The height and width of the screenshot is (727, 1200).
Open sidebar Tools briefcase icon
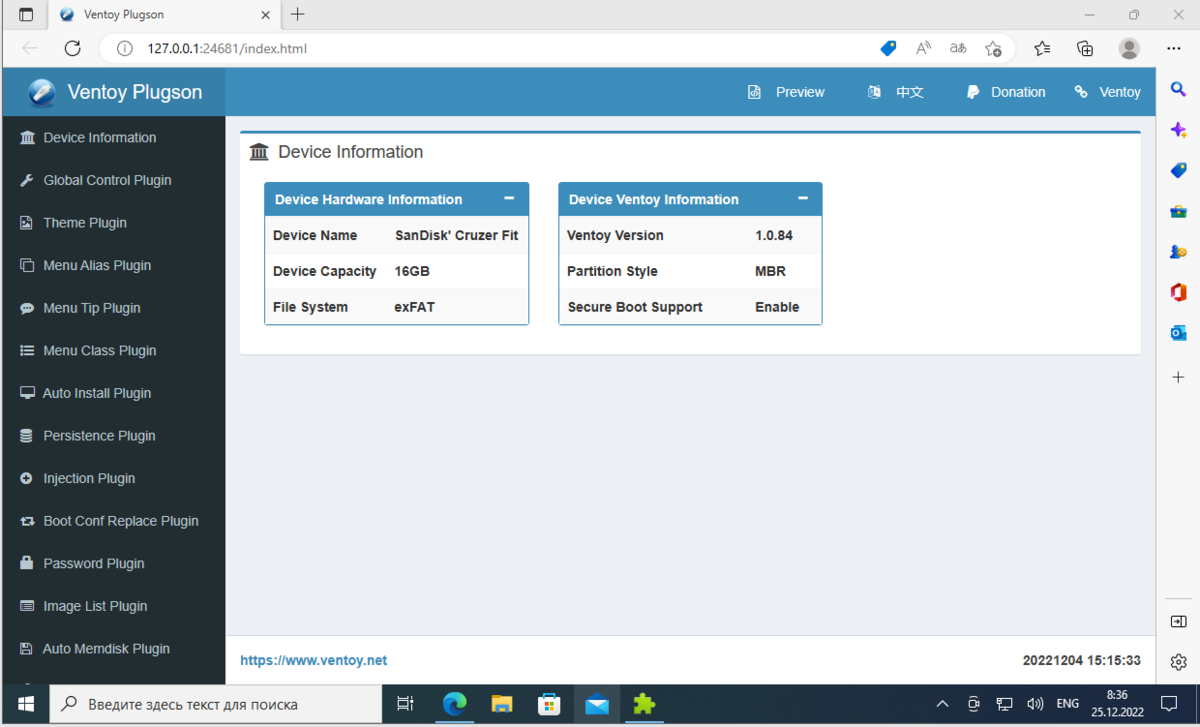(1178, 212)
